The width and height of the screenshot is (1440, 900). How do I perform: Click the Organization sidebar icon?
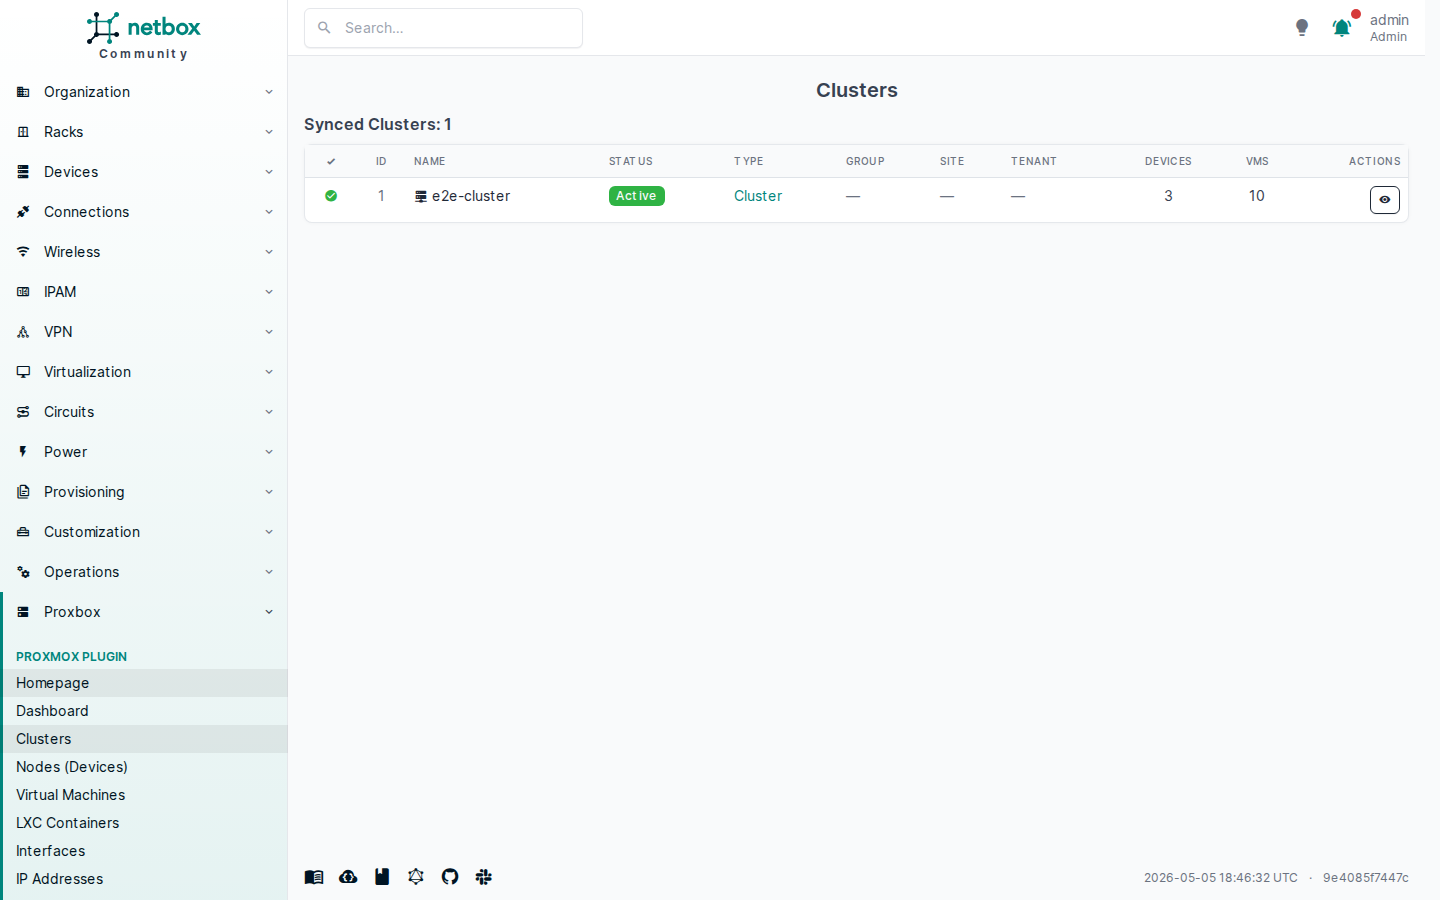(x=23, y=92)
